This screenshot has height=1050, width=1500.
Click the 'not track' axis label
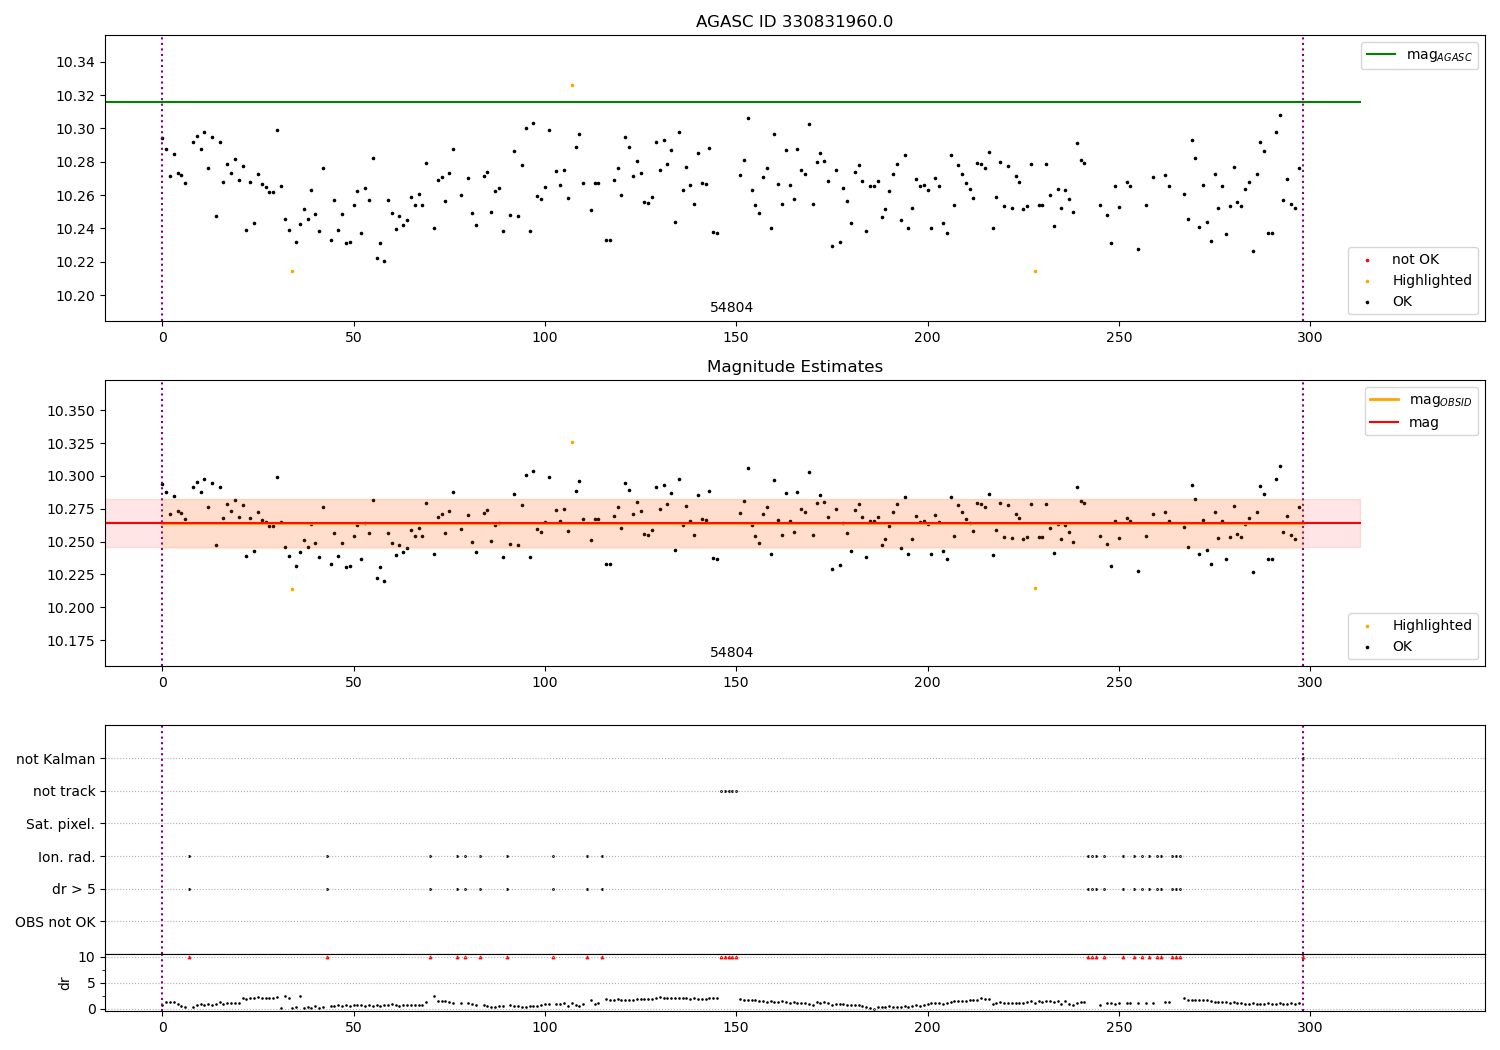64,791
